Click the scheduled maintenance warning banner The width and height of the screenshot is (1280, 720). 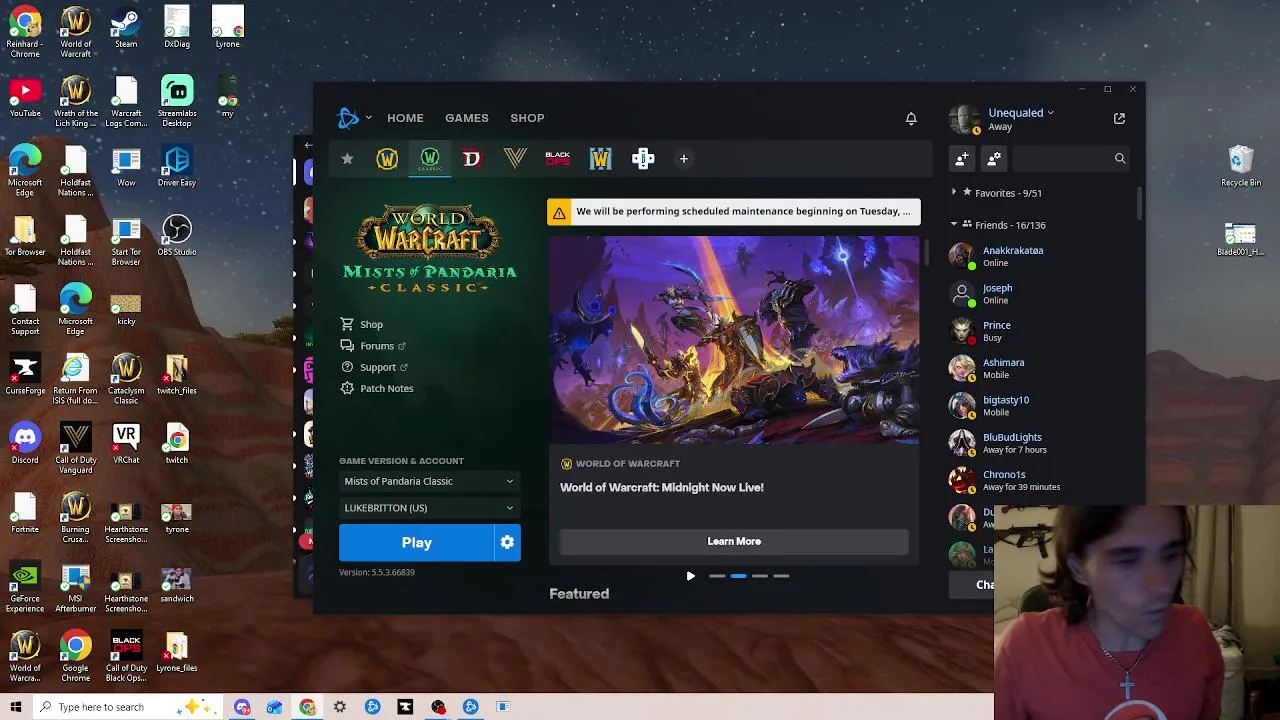pyautogui.click(x=734, y=212)
